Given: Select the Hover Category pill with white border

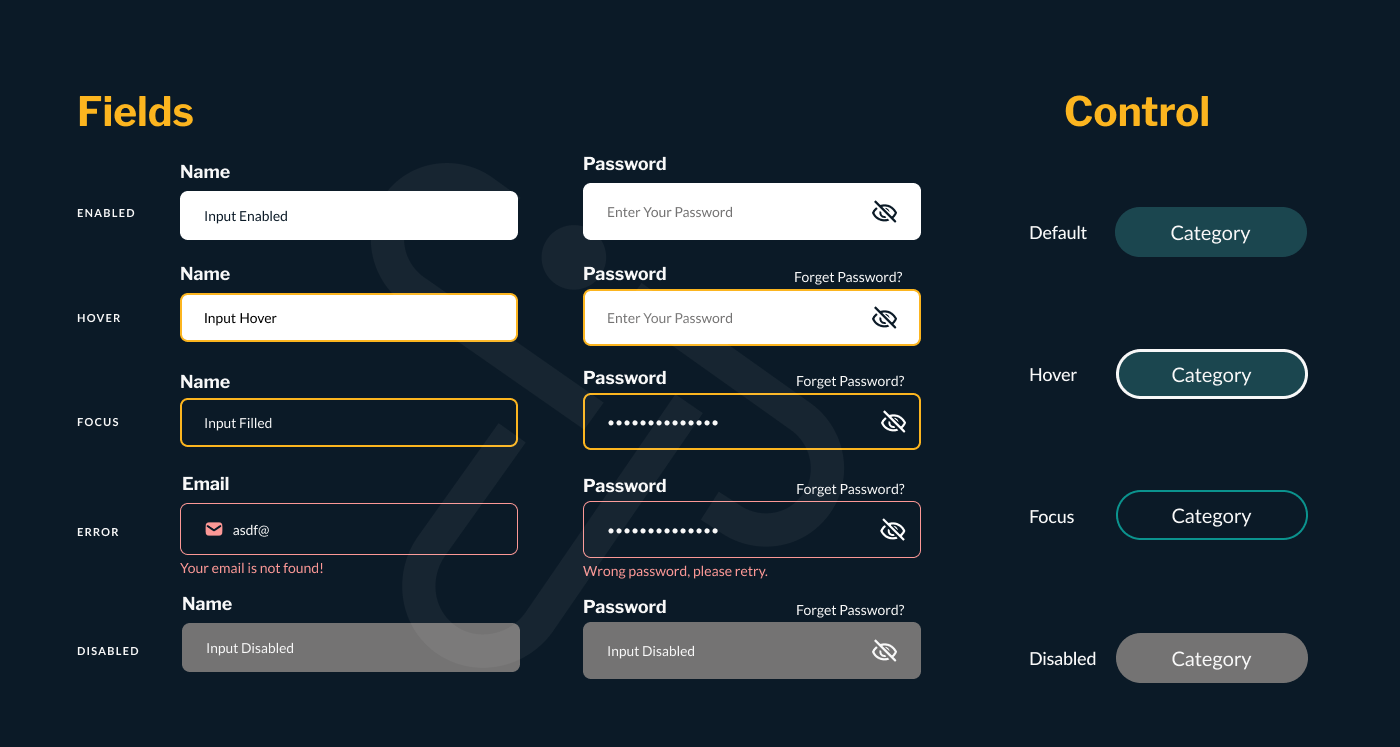Looking at the screenshot, I should pos(1211,375).
